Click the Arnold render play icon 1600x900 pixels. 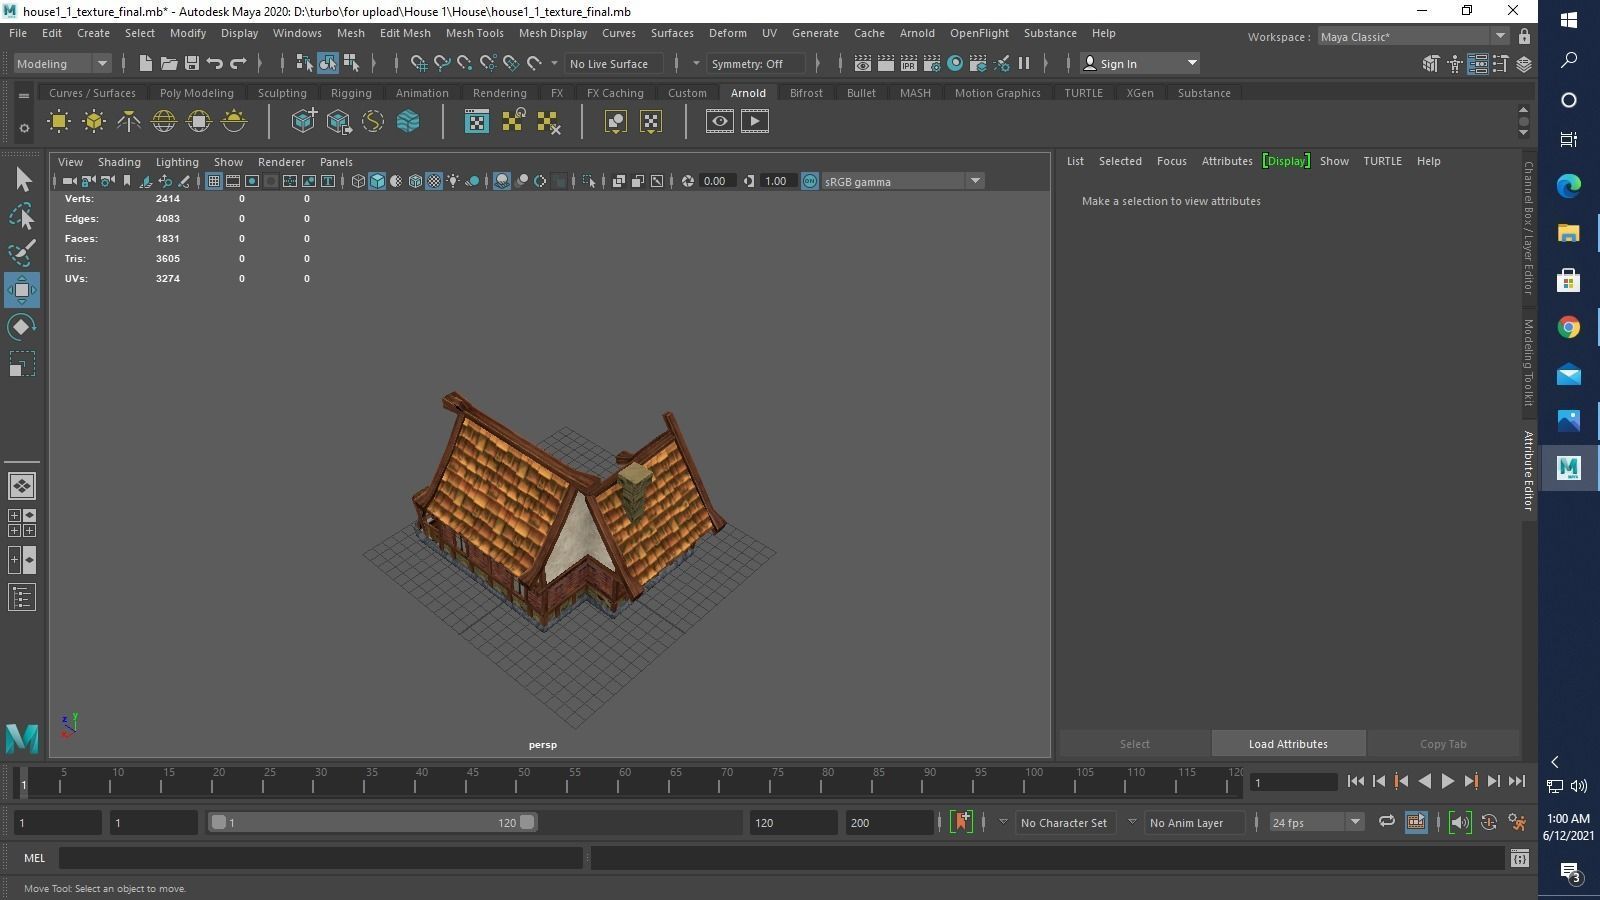(755, 122)
